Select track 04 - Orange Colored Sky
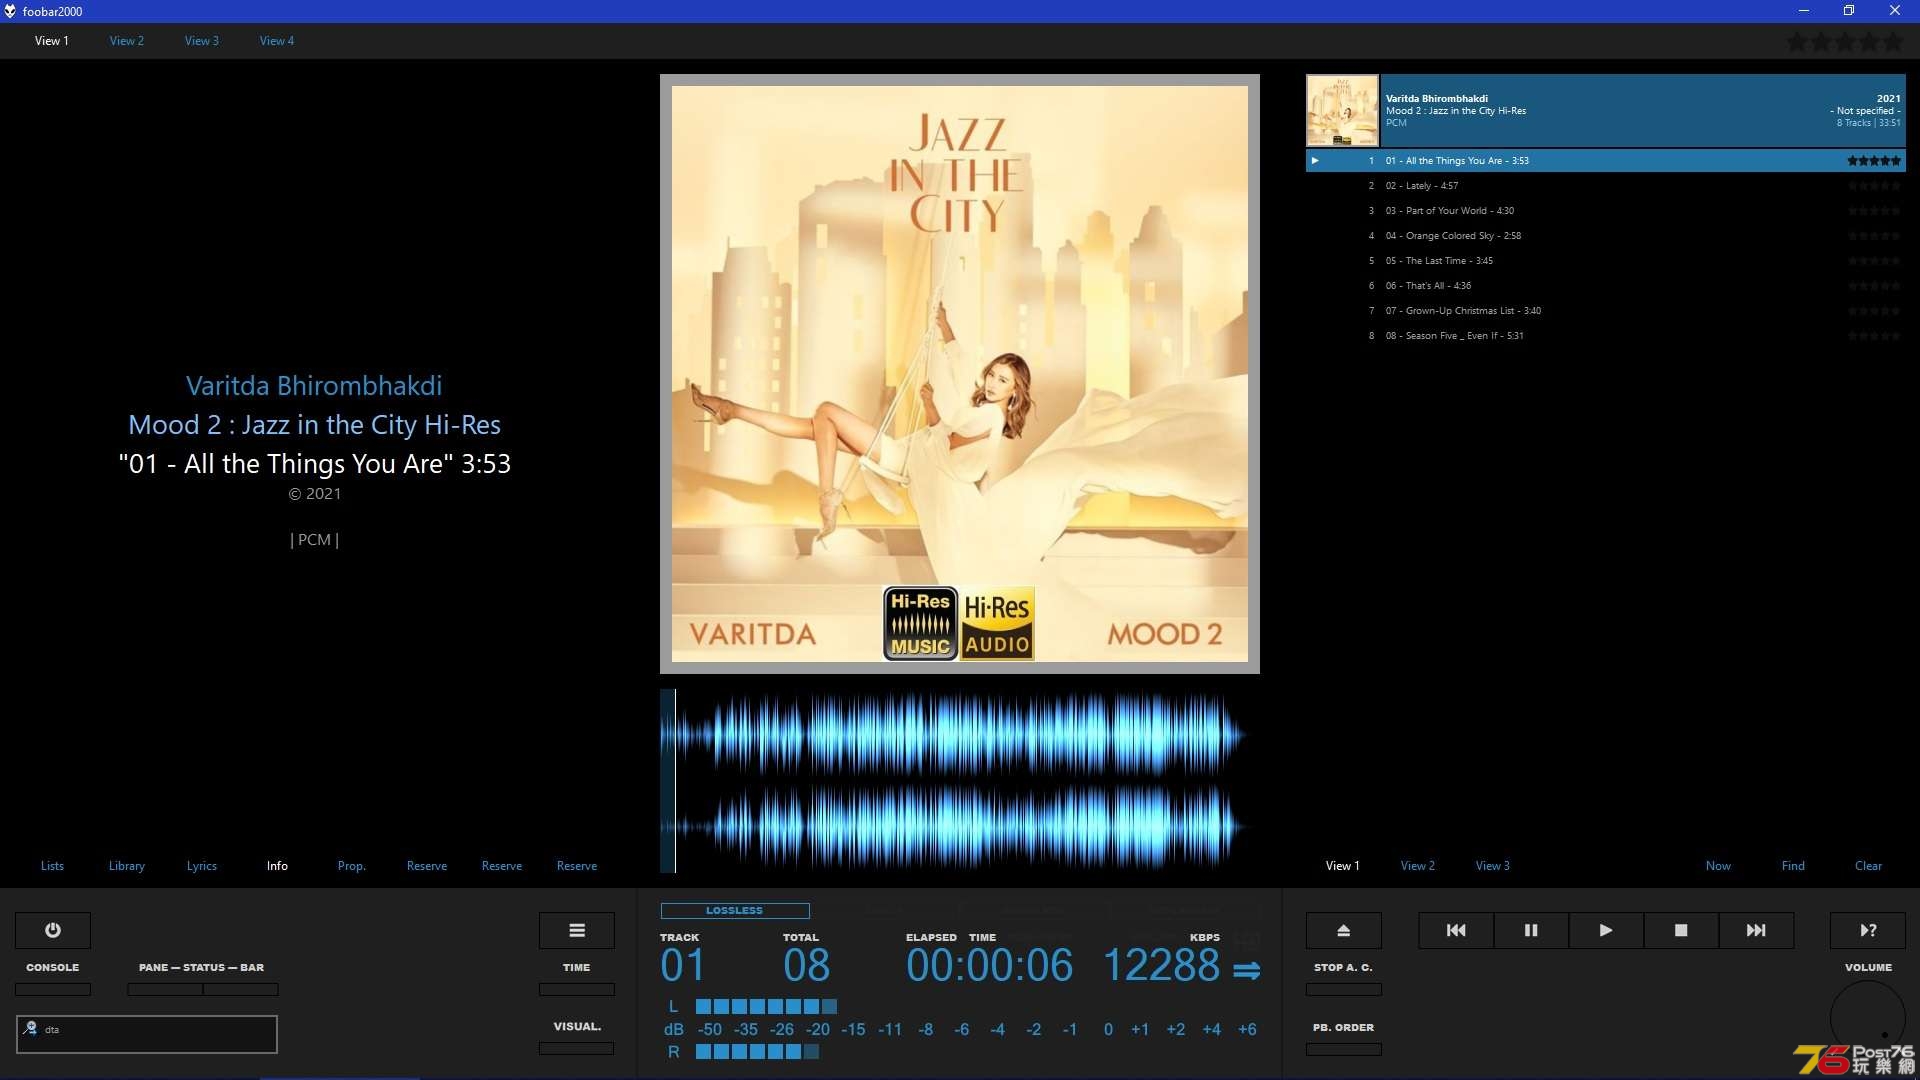This screenshot has height=1080, width=1920. (1605, 236)
